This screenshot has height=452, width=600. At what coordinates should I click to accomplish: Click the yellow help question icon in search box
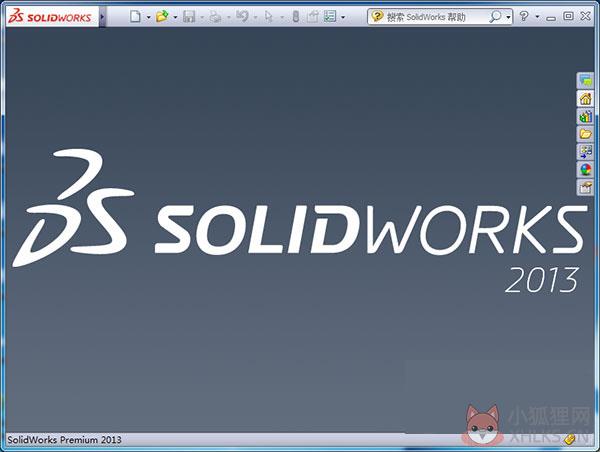click(x=377, y=16)
